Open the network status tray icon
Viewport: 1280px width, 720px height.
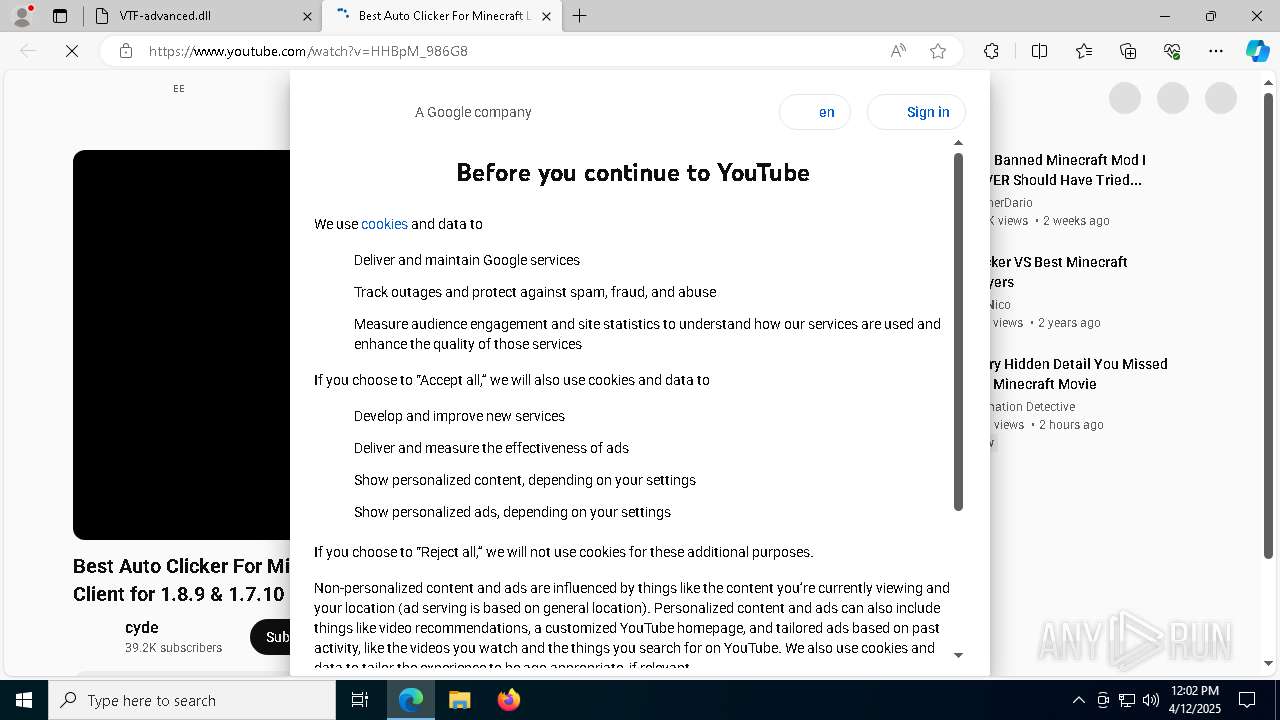(1127, 700)
